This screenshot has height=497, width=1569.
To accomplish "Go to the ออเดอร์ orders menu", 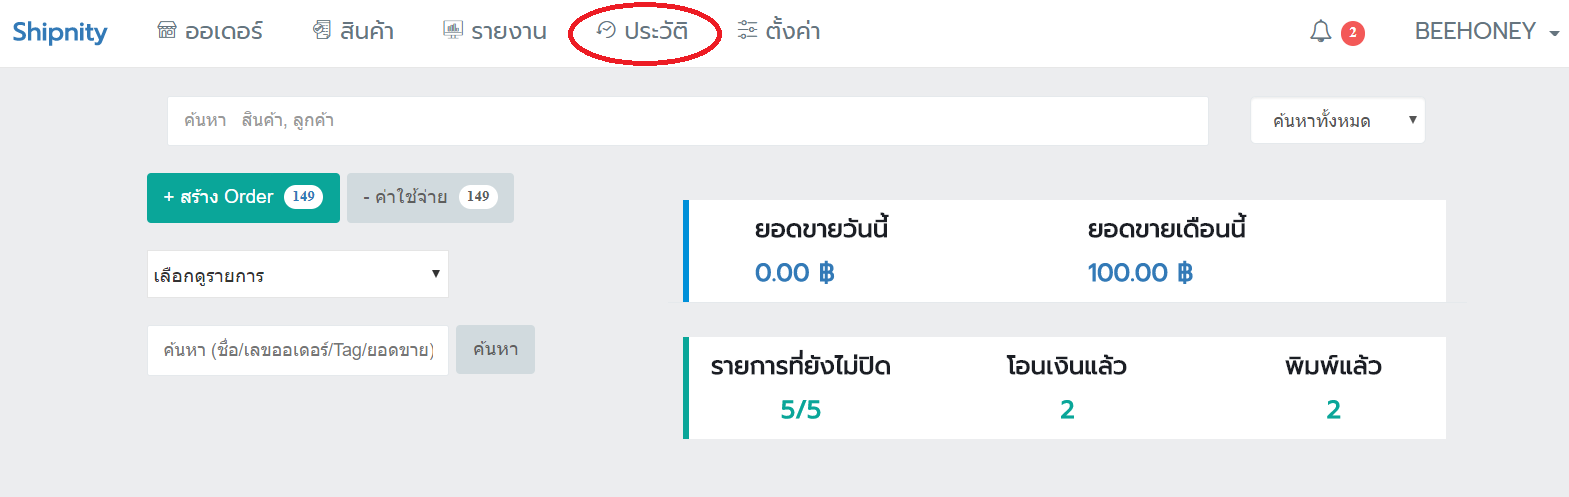I will click(x=211, y=31).
